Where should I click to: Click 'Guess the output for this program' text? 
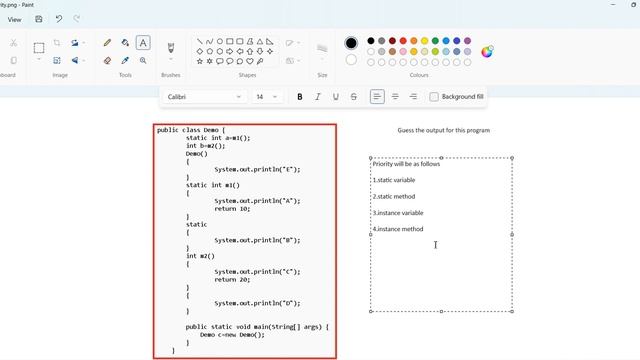point(444,130)
